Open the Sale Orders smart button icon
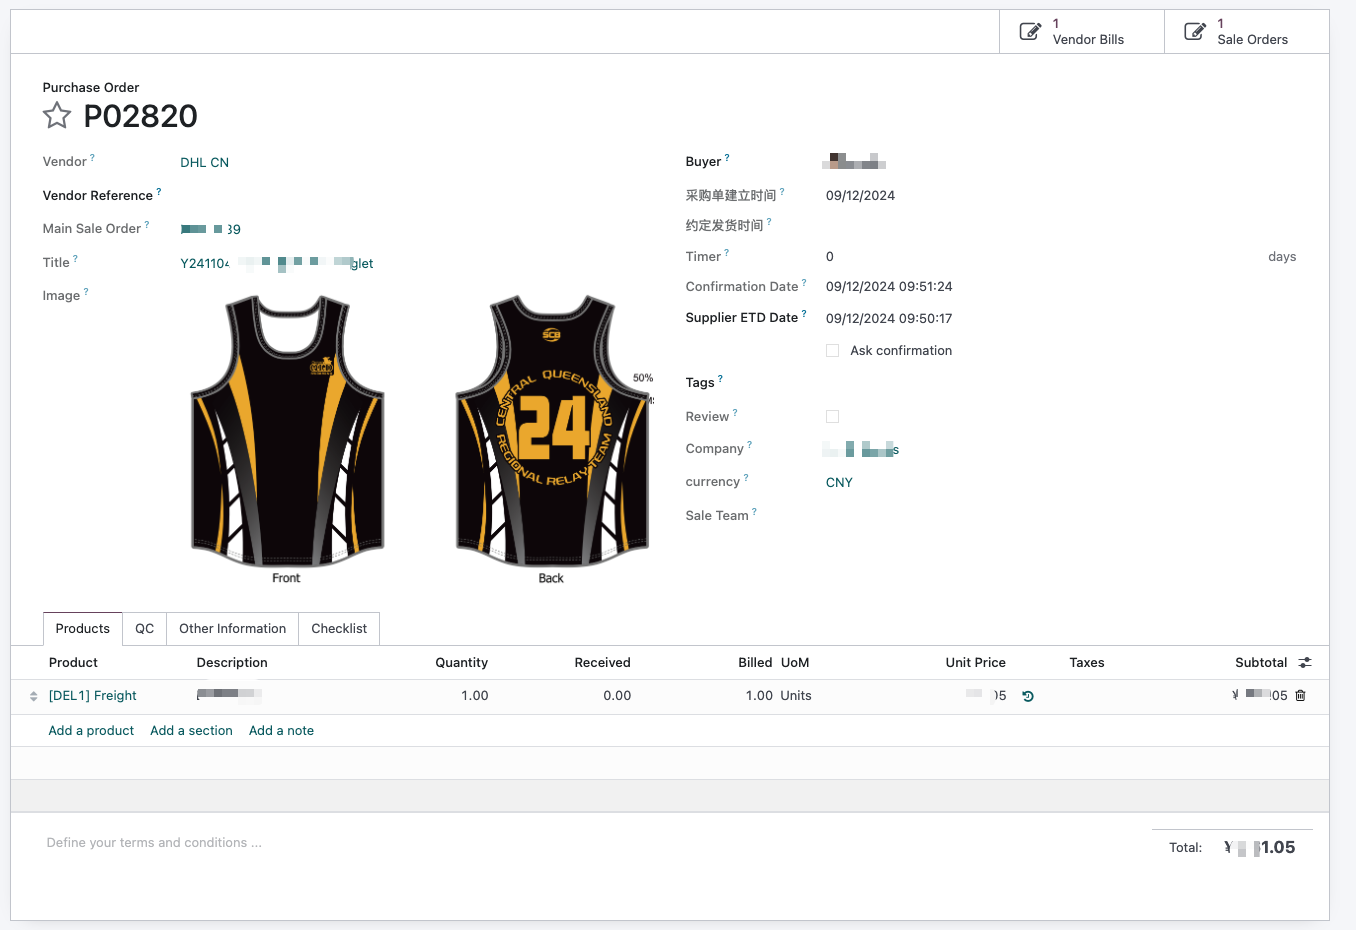This screenshot has height=930, width=1356. point(1195,32)
